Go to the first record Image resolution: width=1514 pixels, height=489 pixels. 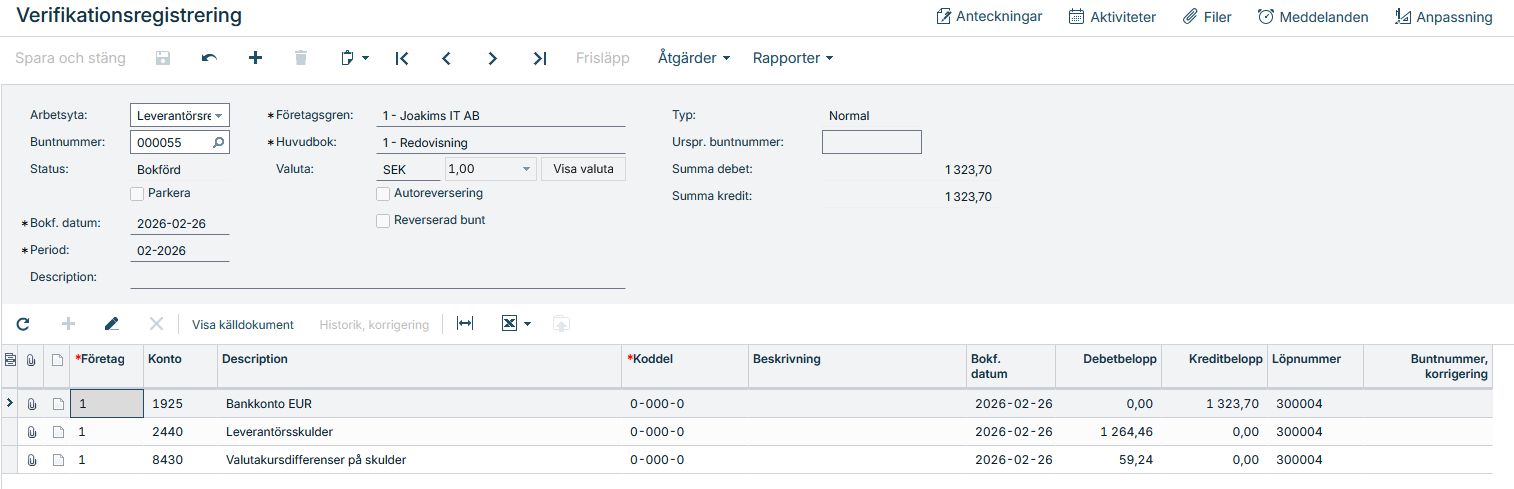[x=402, y=58]
